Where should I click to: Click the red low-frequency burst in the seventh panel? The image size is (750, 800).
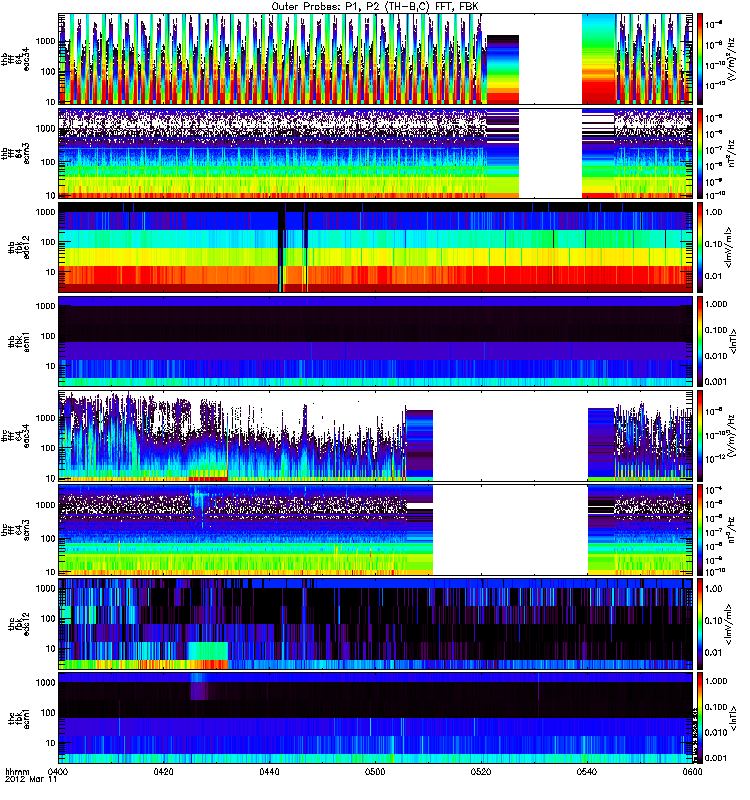pos(150,662)
